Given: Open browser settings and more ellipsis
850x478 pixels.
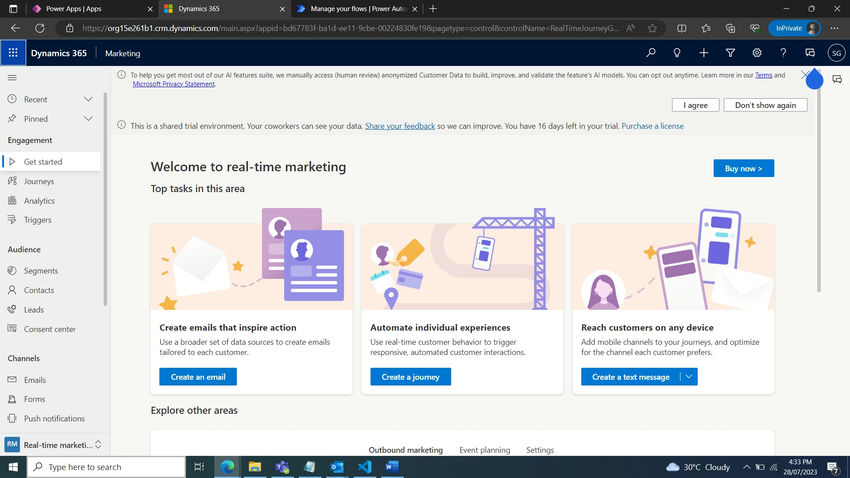Looking at the screenshot, I should point(834,28).
